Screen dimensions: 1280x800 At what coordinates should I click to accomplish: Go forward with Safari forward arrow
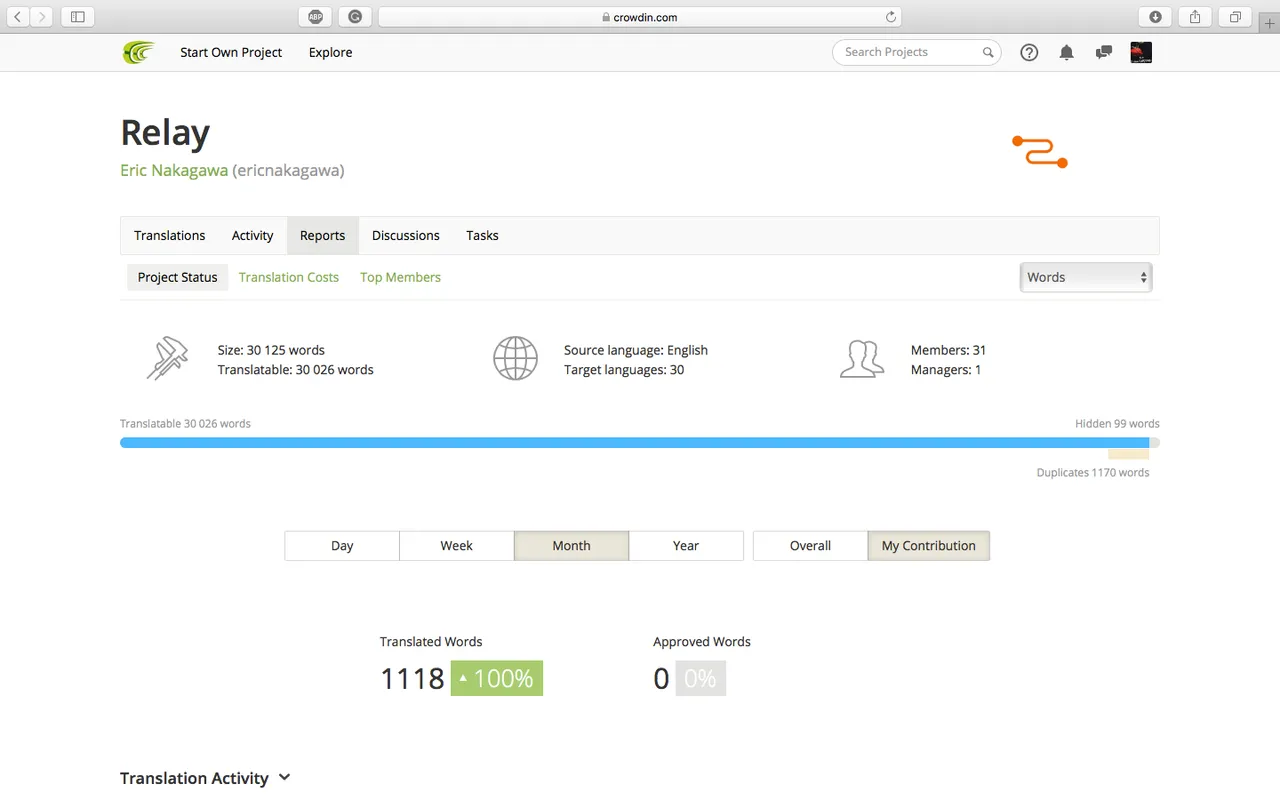click(x=42, y=17)
